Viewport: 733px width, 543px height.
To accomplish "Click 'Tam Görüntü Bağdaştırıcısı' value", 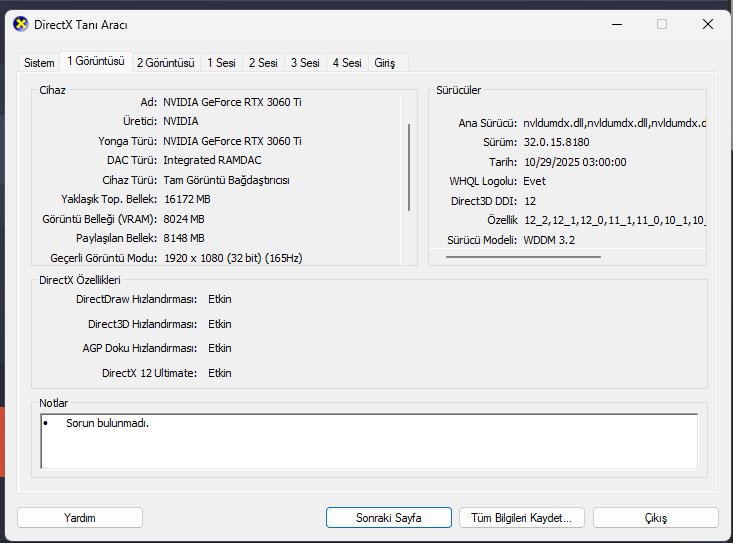I will [226, 180].
